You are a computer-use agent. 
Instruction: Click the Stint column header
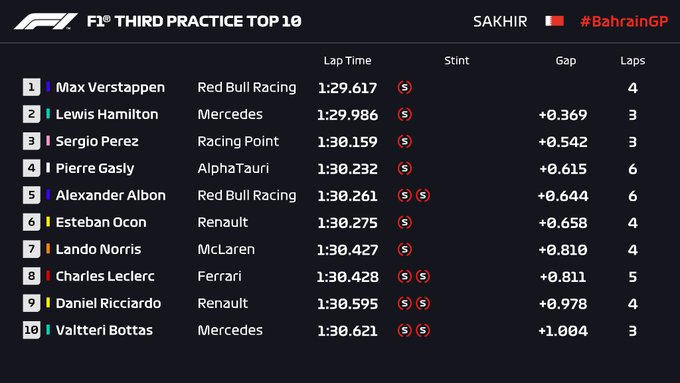(x=457, y=61)
